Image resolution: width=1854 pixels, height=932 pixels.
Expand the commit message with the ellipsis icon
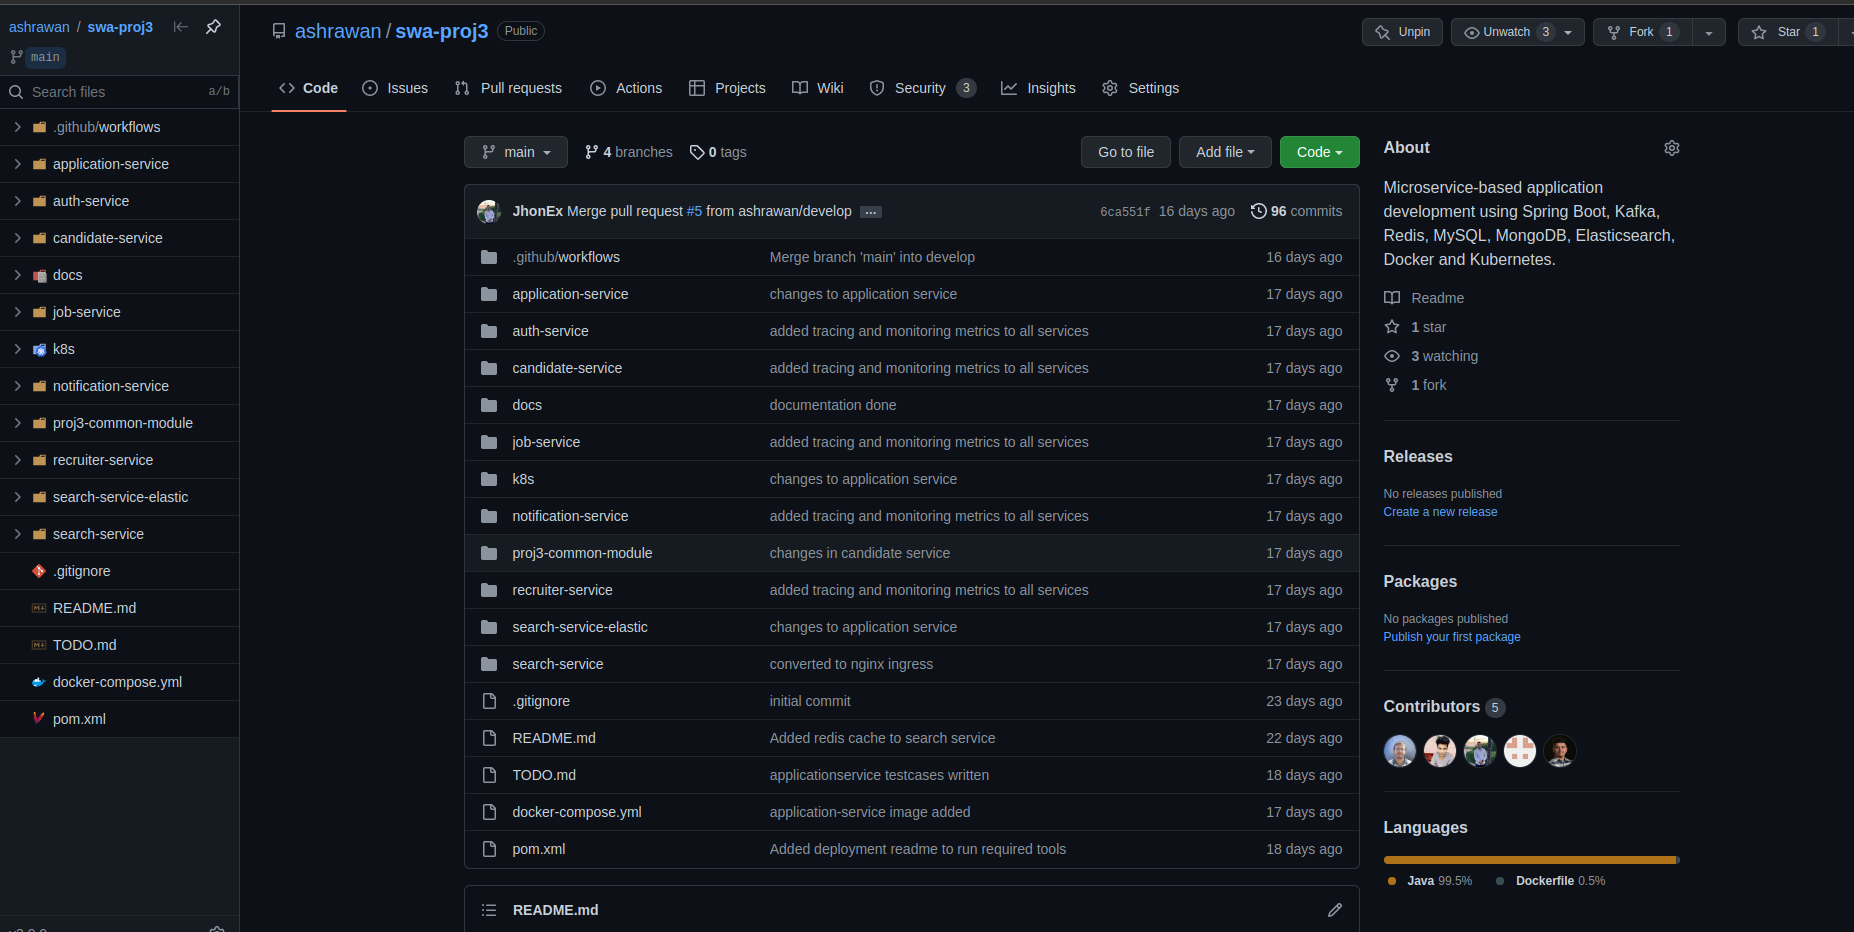coord(871,211)
